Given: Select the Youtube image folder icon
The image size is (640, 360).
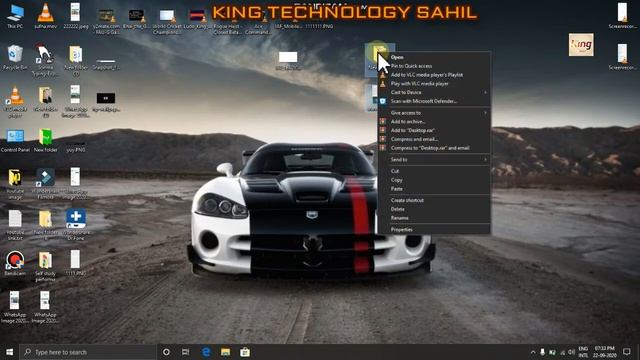Looking at the screenshot, I should coord(15,183).
